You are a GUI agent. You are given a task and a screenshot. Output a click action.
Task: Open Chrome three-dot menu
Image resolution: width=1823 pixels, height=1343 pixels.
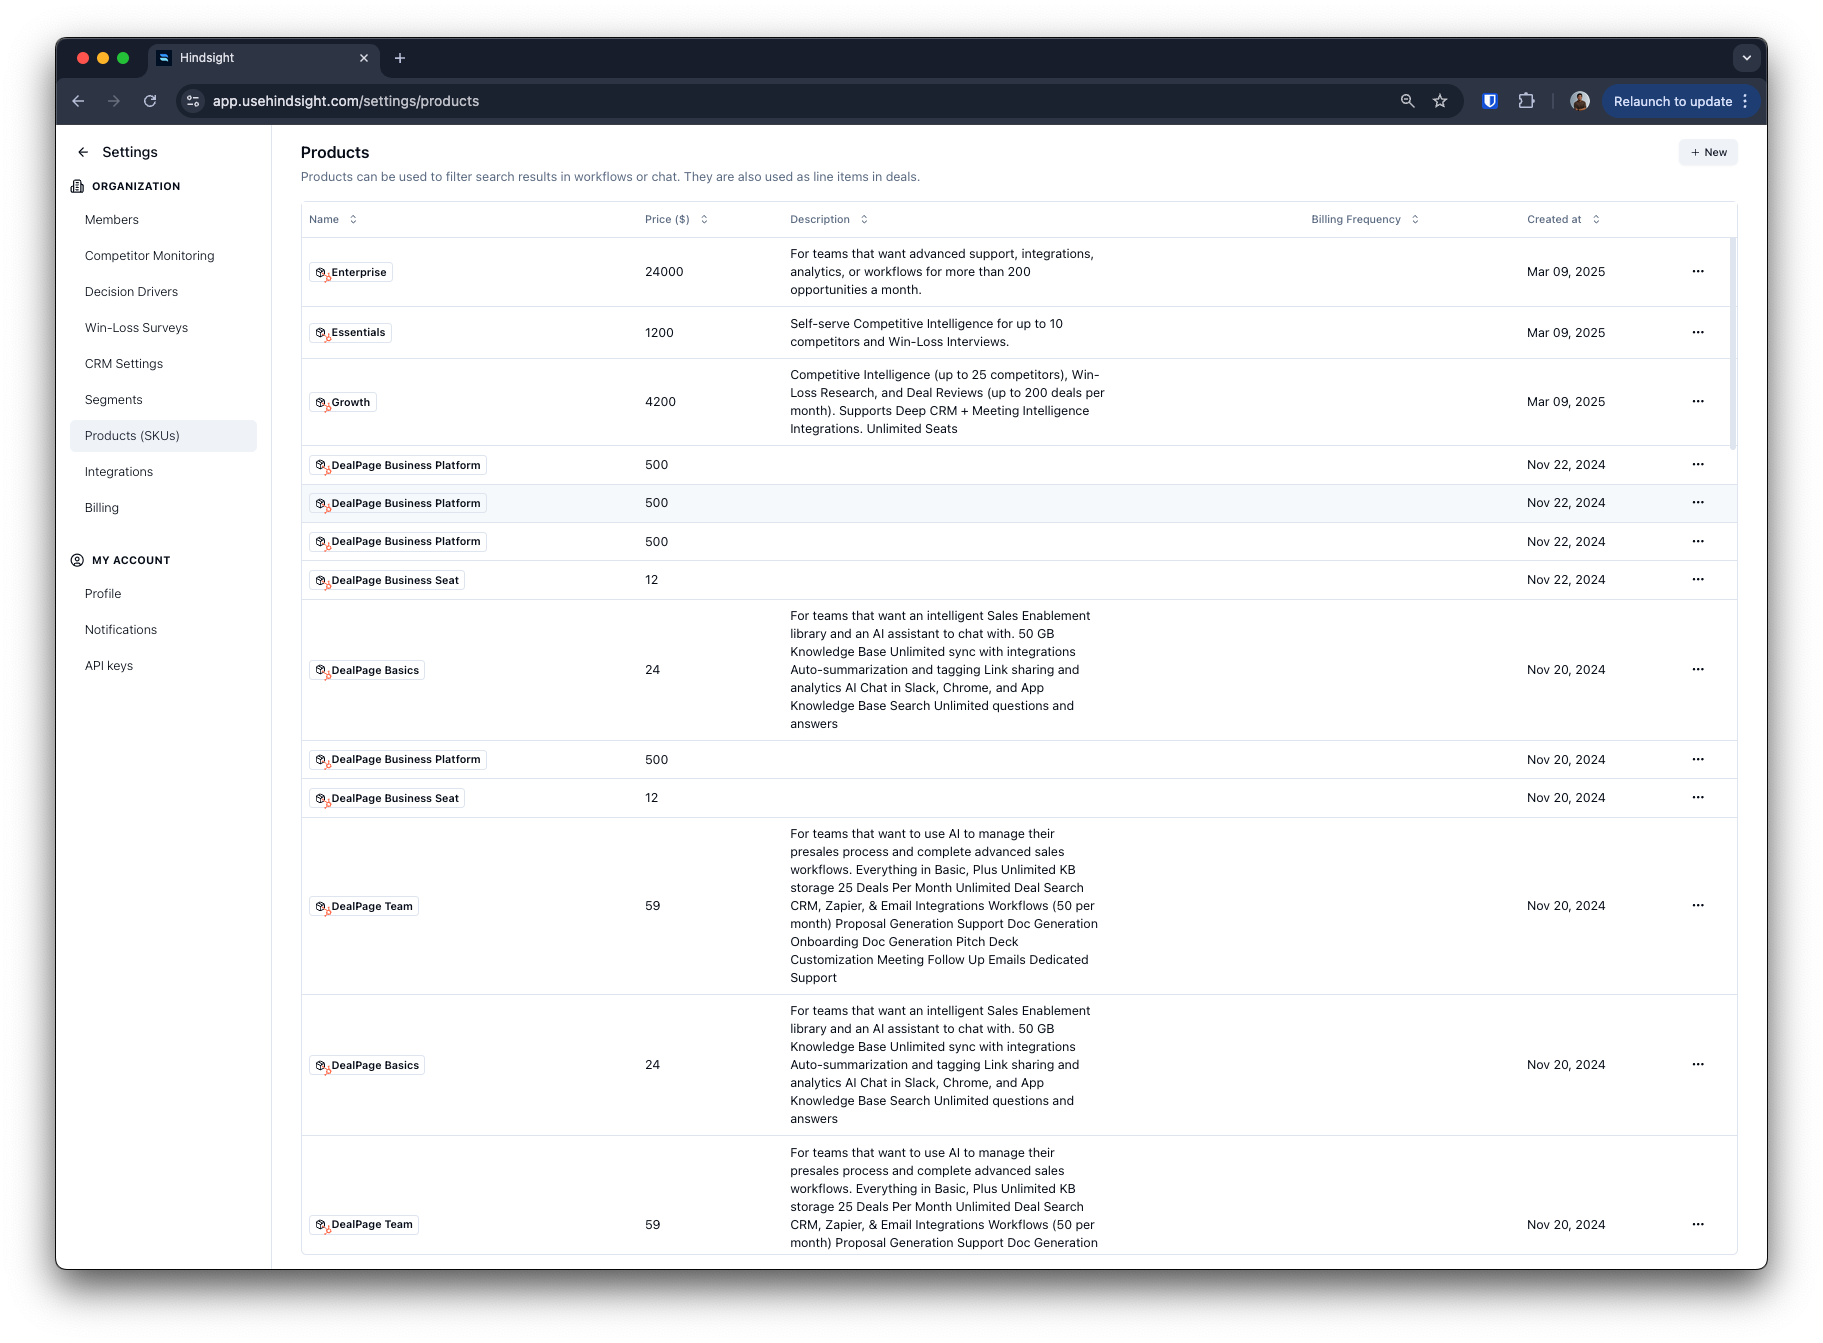click(x=1745, y=101)
